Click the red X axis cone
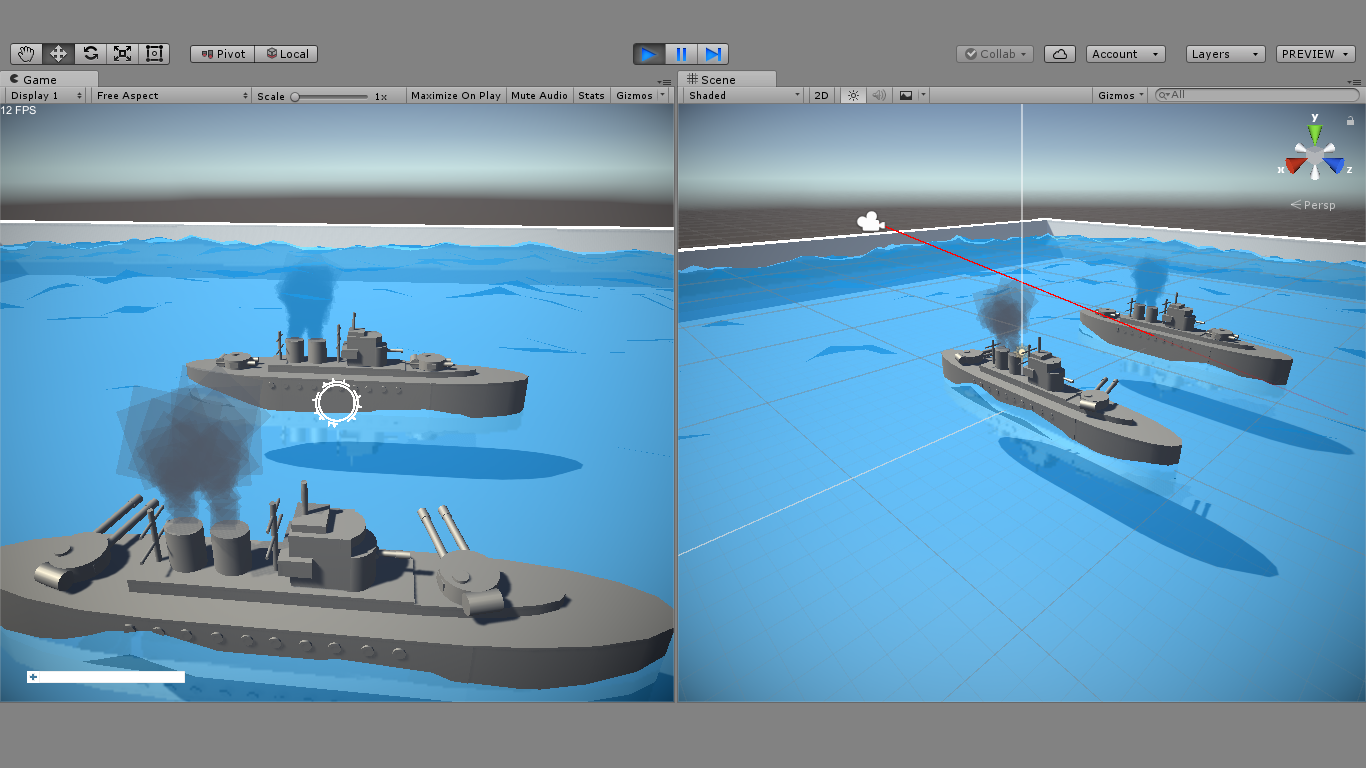 [1295, 166]
